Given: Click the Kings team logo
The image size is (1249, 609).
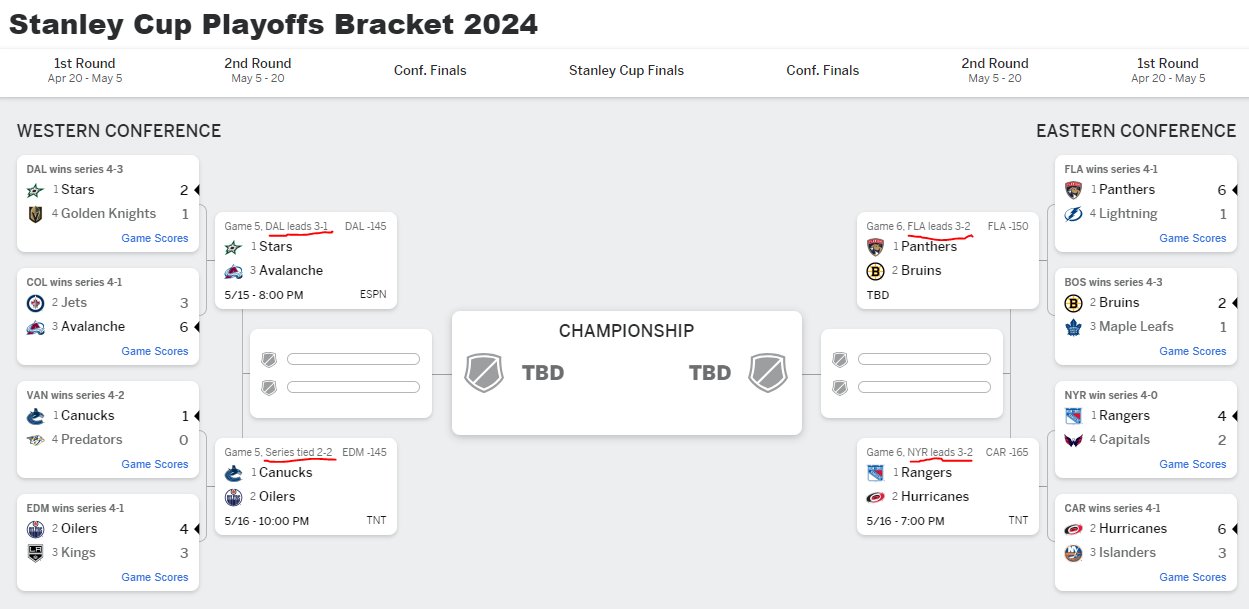Looking at the screenshot, I should [36, 553].
